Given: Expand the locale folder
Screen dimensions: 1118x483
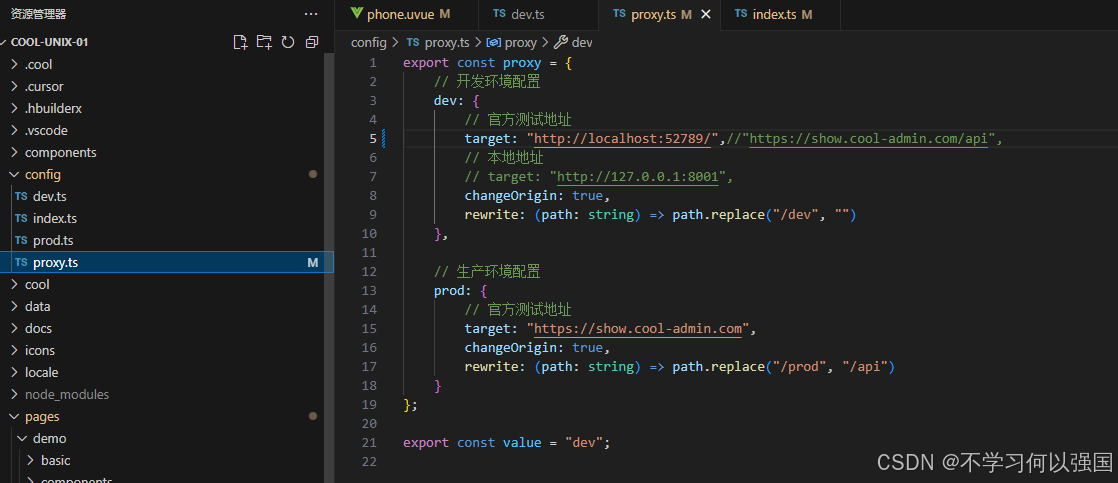Looking at the screenshot, I should pos(167,372).
